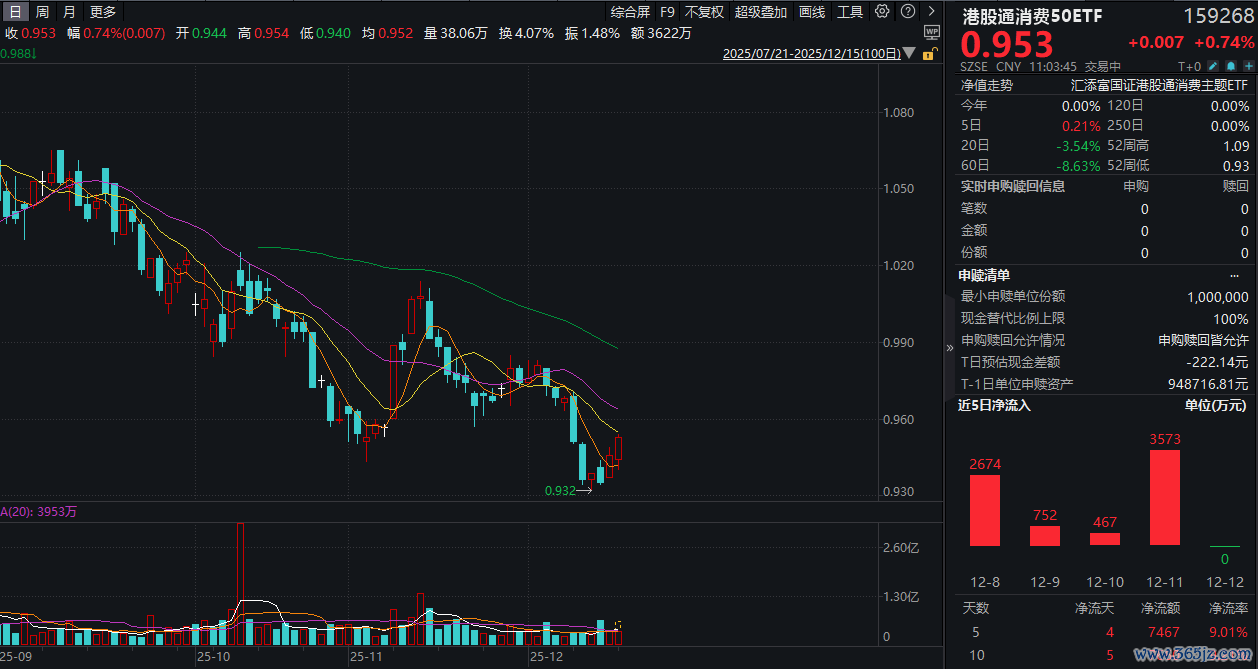Set a price alert with bell icon
1258x669 pixels.
1231,66
